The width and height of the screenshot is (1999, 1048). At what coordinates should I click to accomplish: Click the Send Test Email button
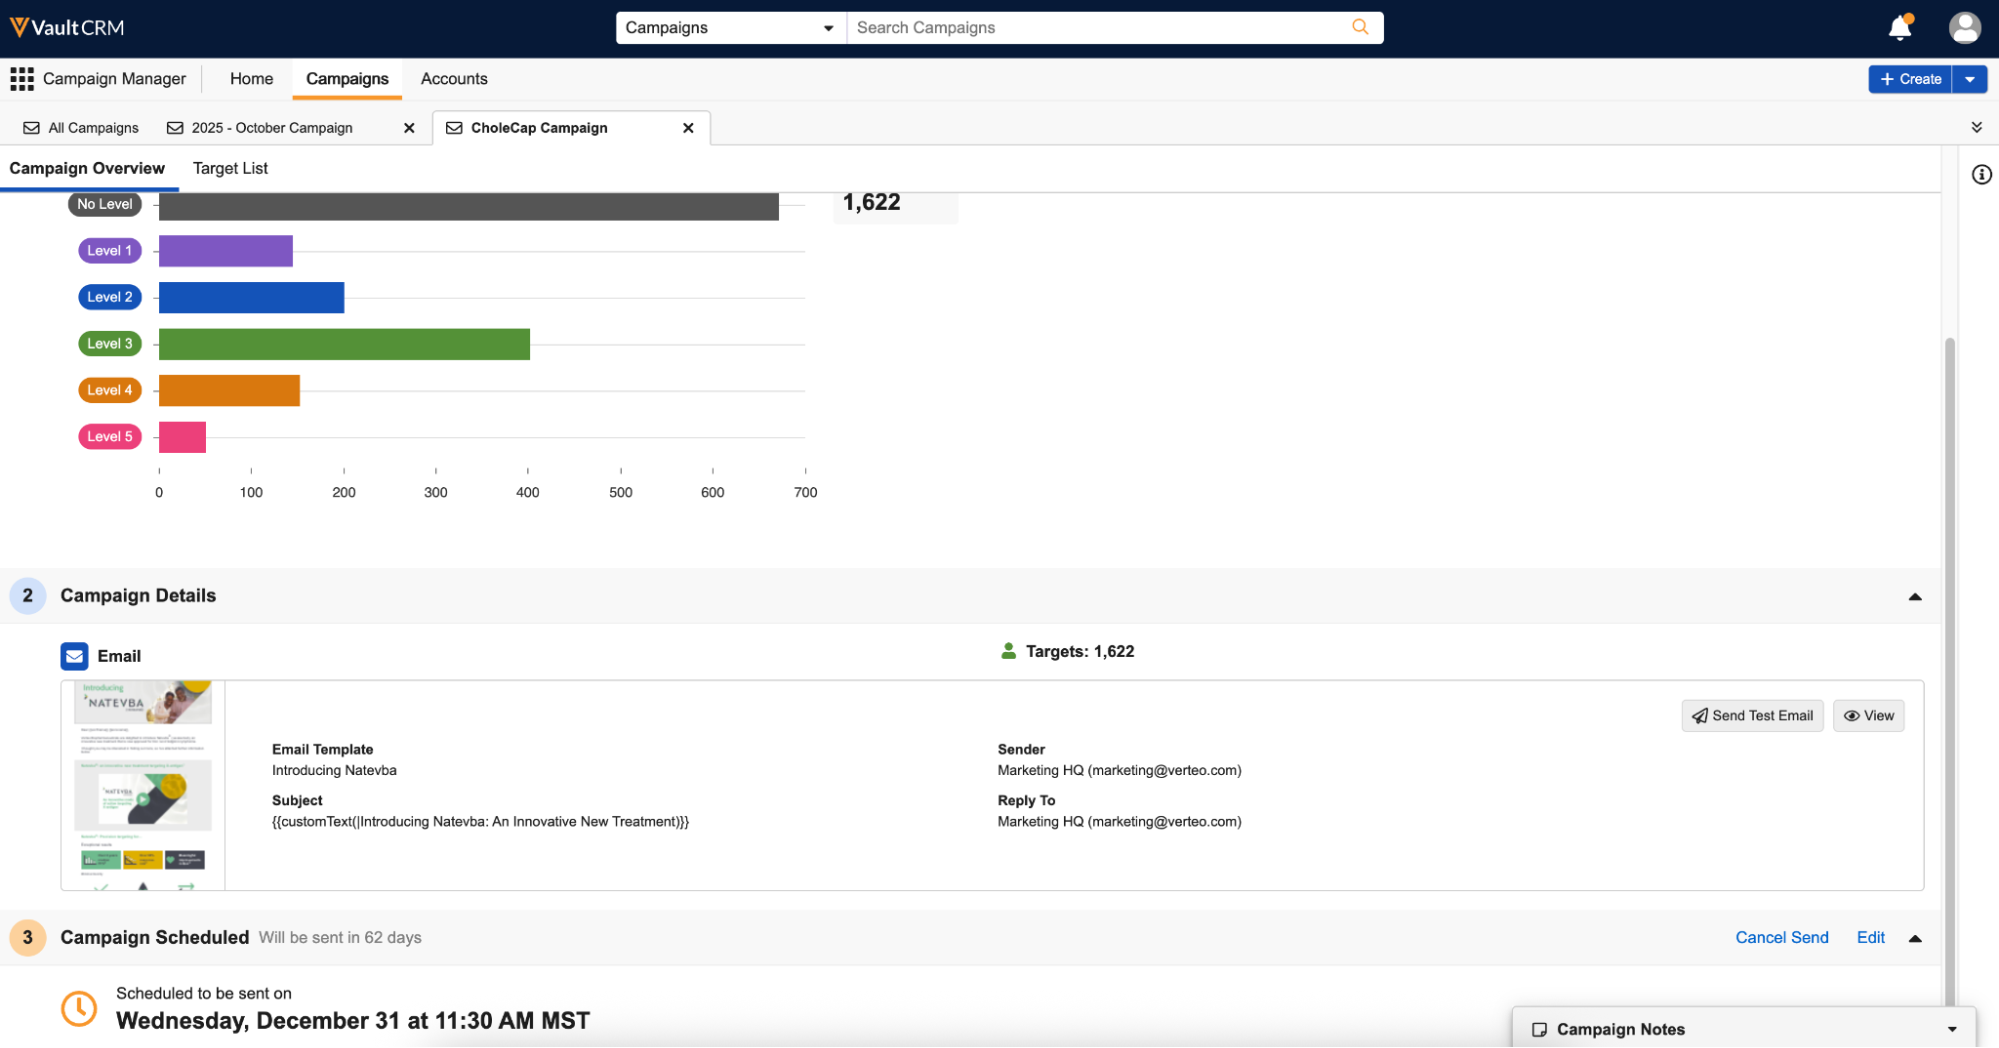pos(1752,716)
